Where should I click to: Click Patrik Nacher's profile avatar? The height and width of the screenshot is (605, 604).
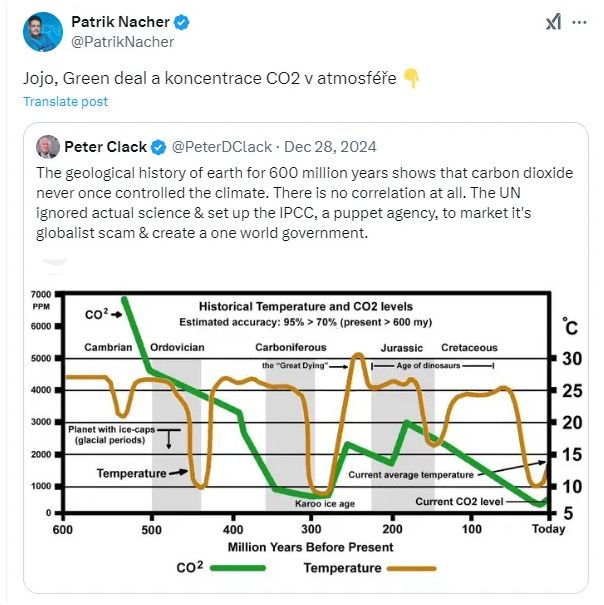pyautogui.click(x=41, y=31)
